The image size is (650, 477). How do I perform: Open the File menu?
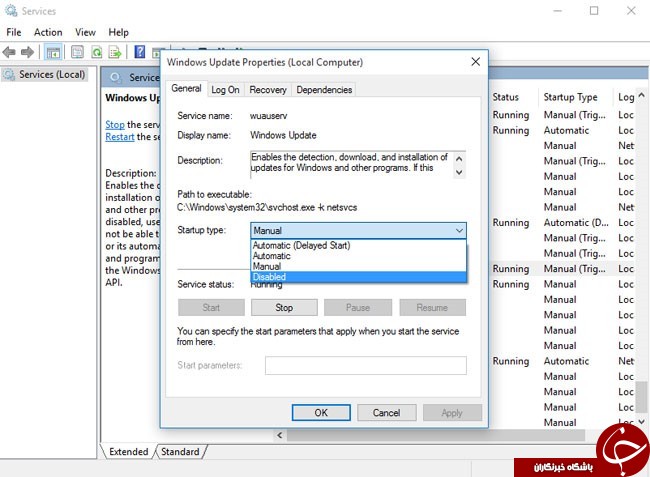(14, 32)
